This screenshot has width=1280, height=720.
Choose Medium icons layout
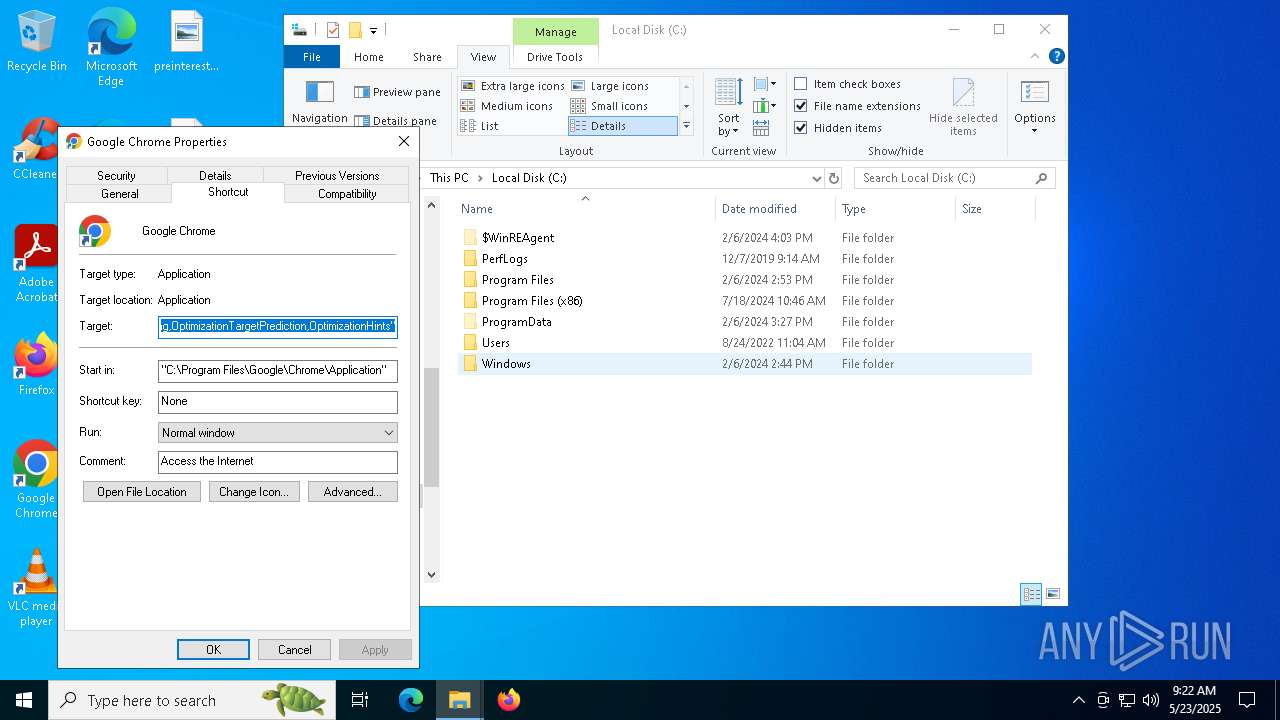tap(507, 106)
